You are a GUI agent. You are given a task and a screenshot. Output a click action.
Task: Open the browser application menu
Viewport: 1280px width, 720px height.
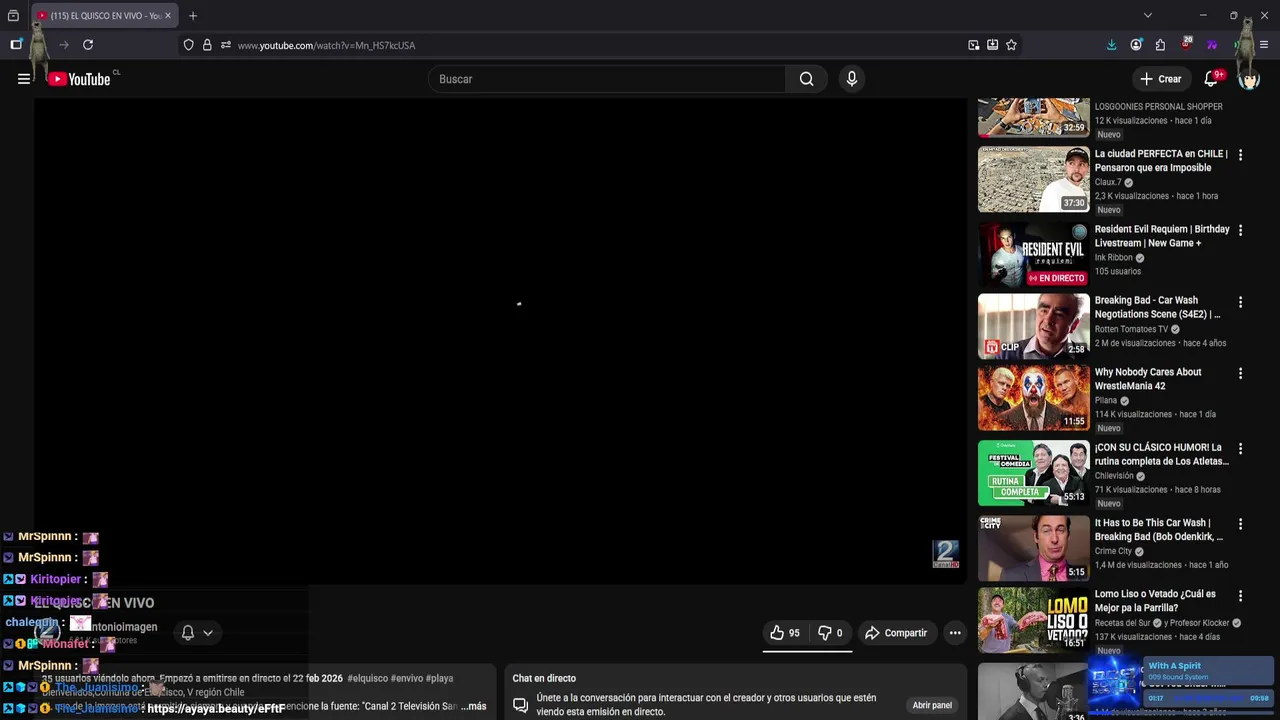click(1264, 45)
